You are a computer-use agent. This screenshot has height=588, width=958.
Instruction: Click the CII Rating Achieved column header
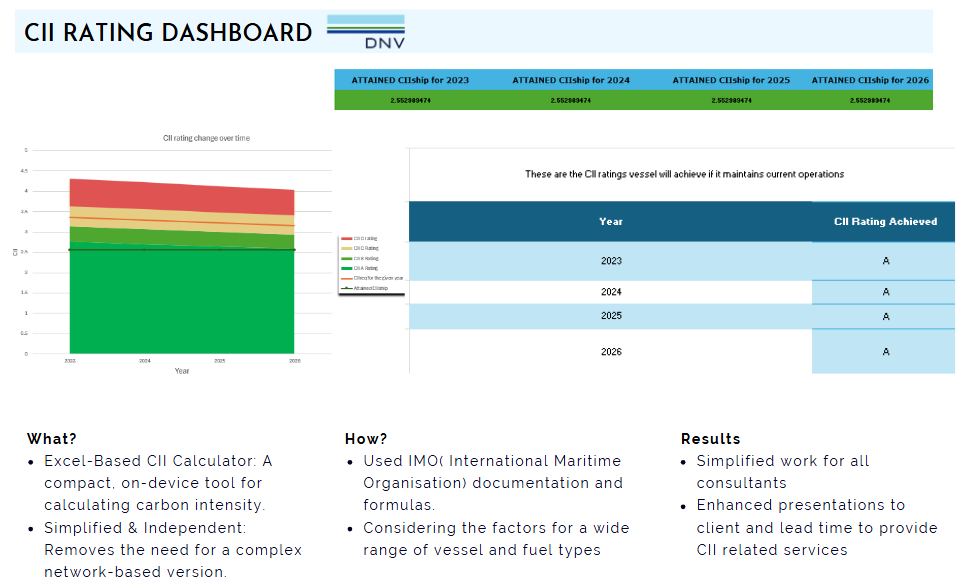coord(885,221)
